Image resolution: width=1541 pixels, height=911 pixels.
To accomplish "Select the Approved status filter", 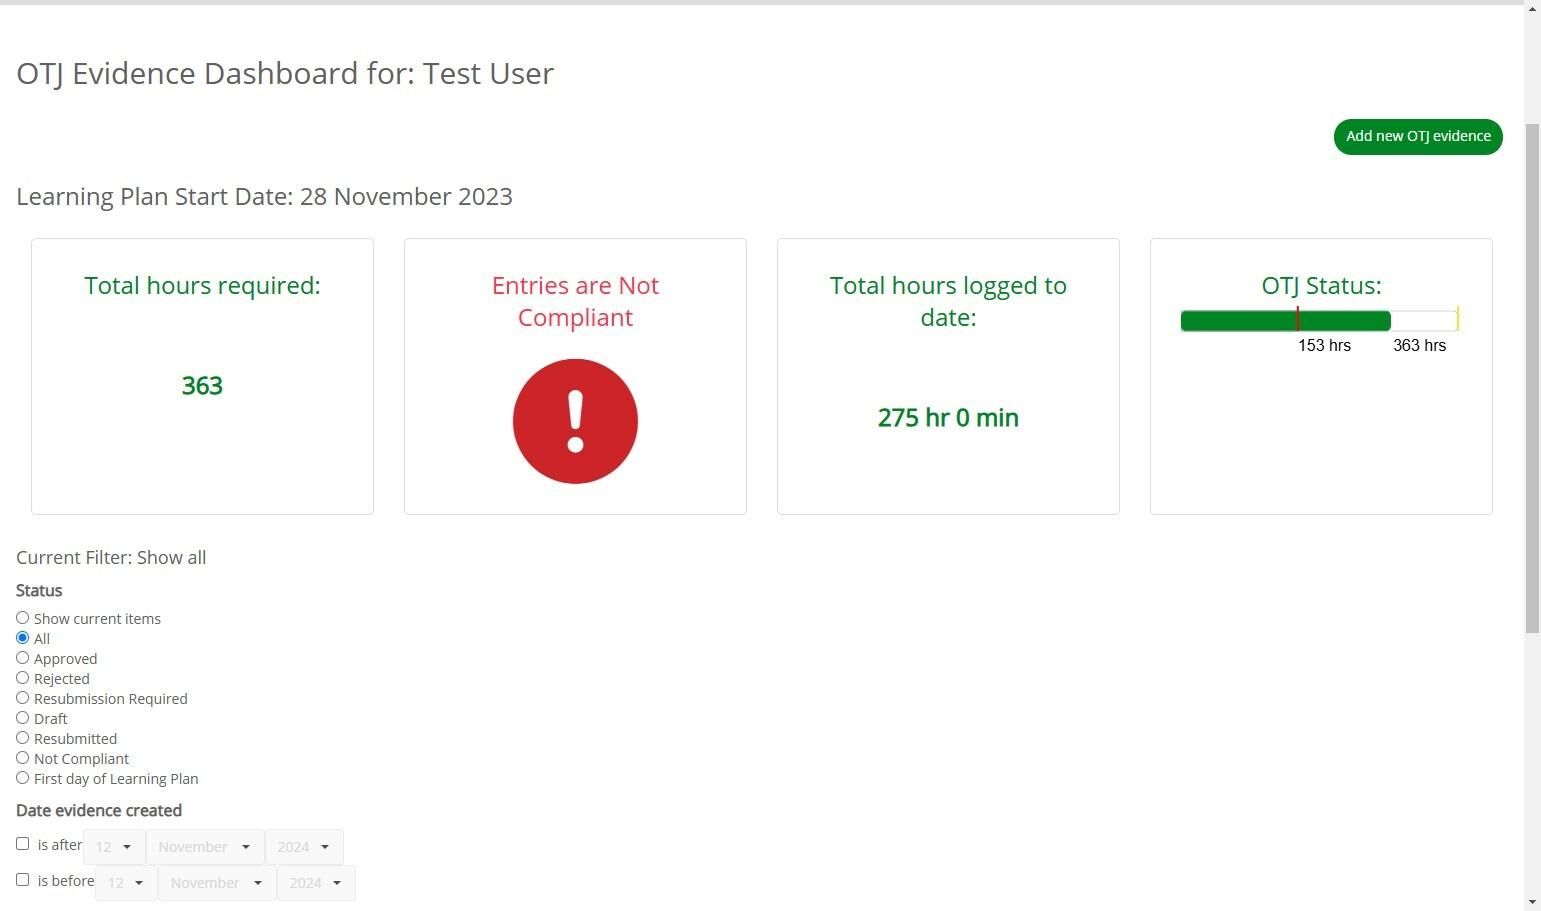I will [22, 658].
